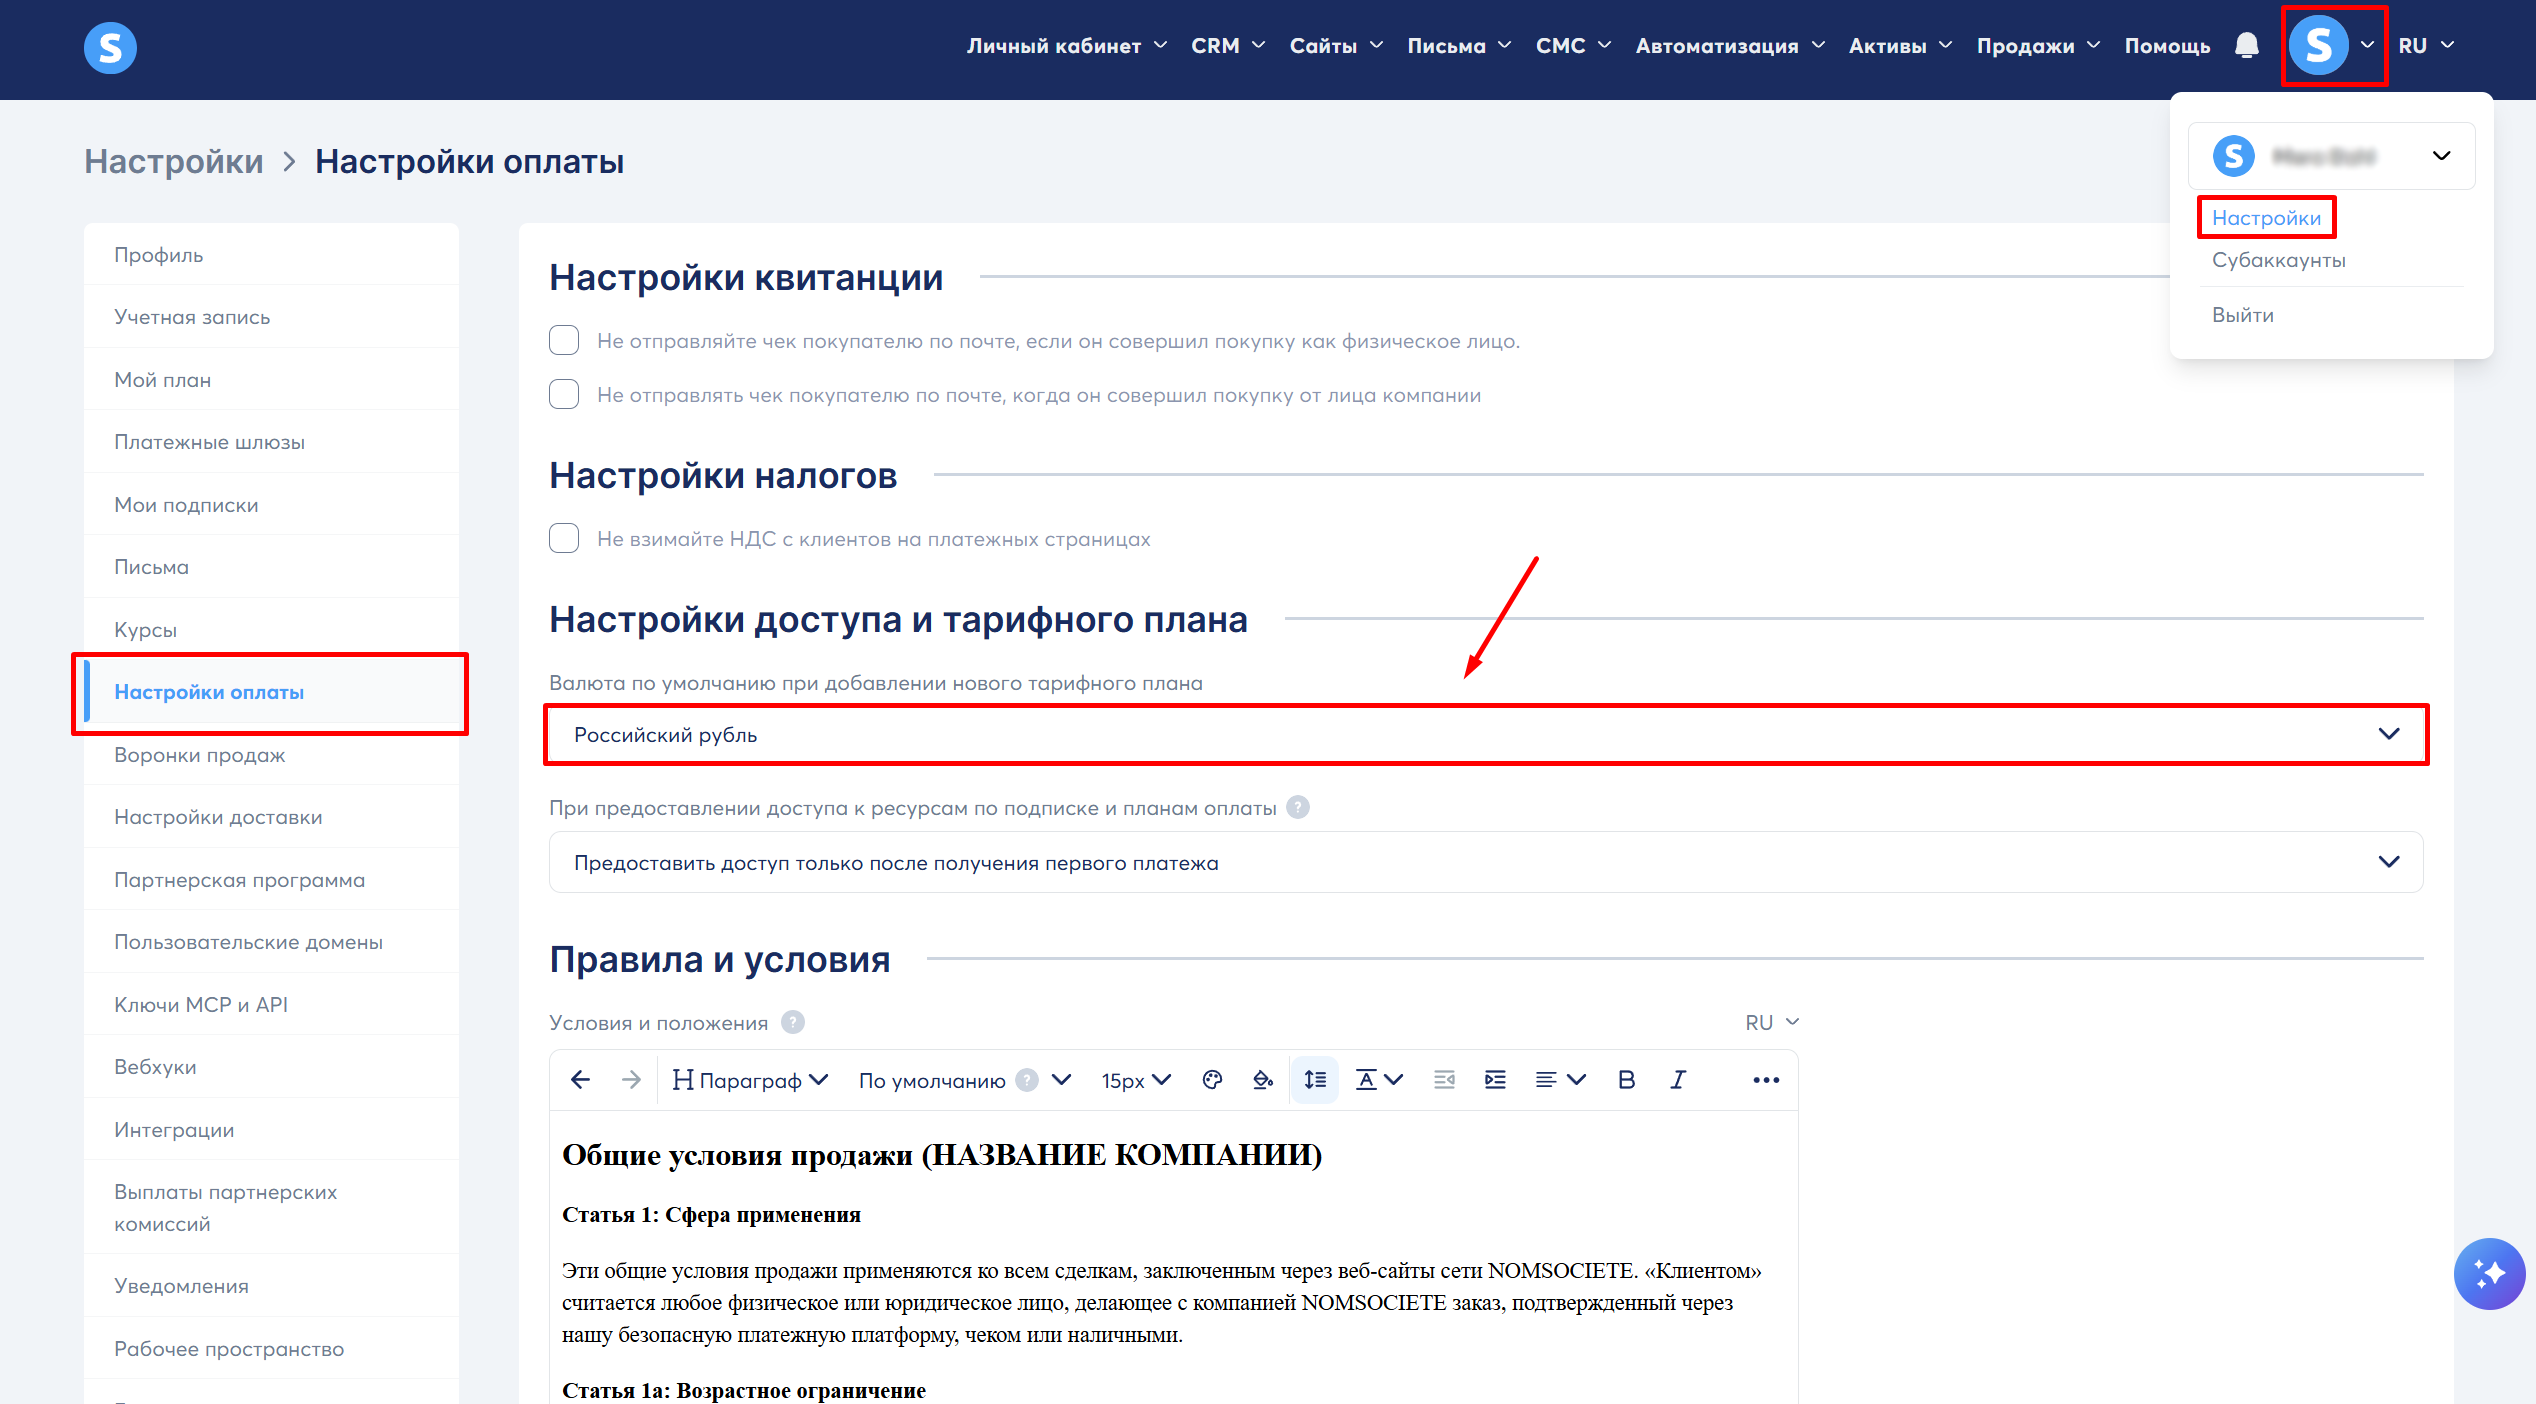Open Курсы in sidebar
This screenshot has height=1404, width=2536.
click(271, 630)
